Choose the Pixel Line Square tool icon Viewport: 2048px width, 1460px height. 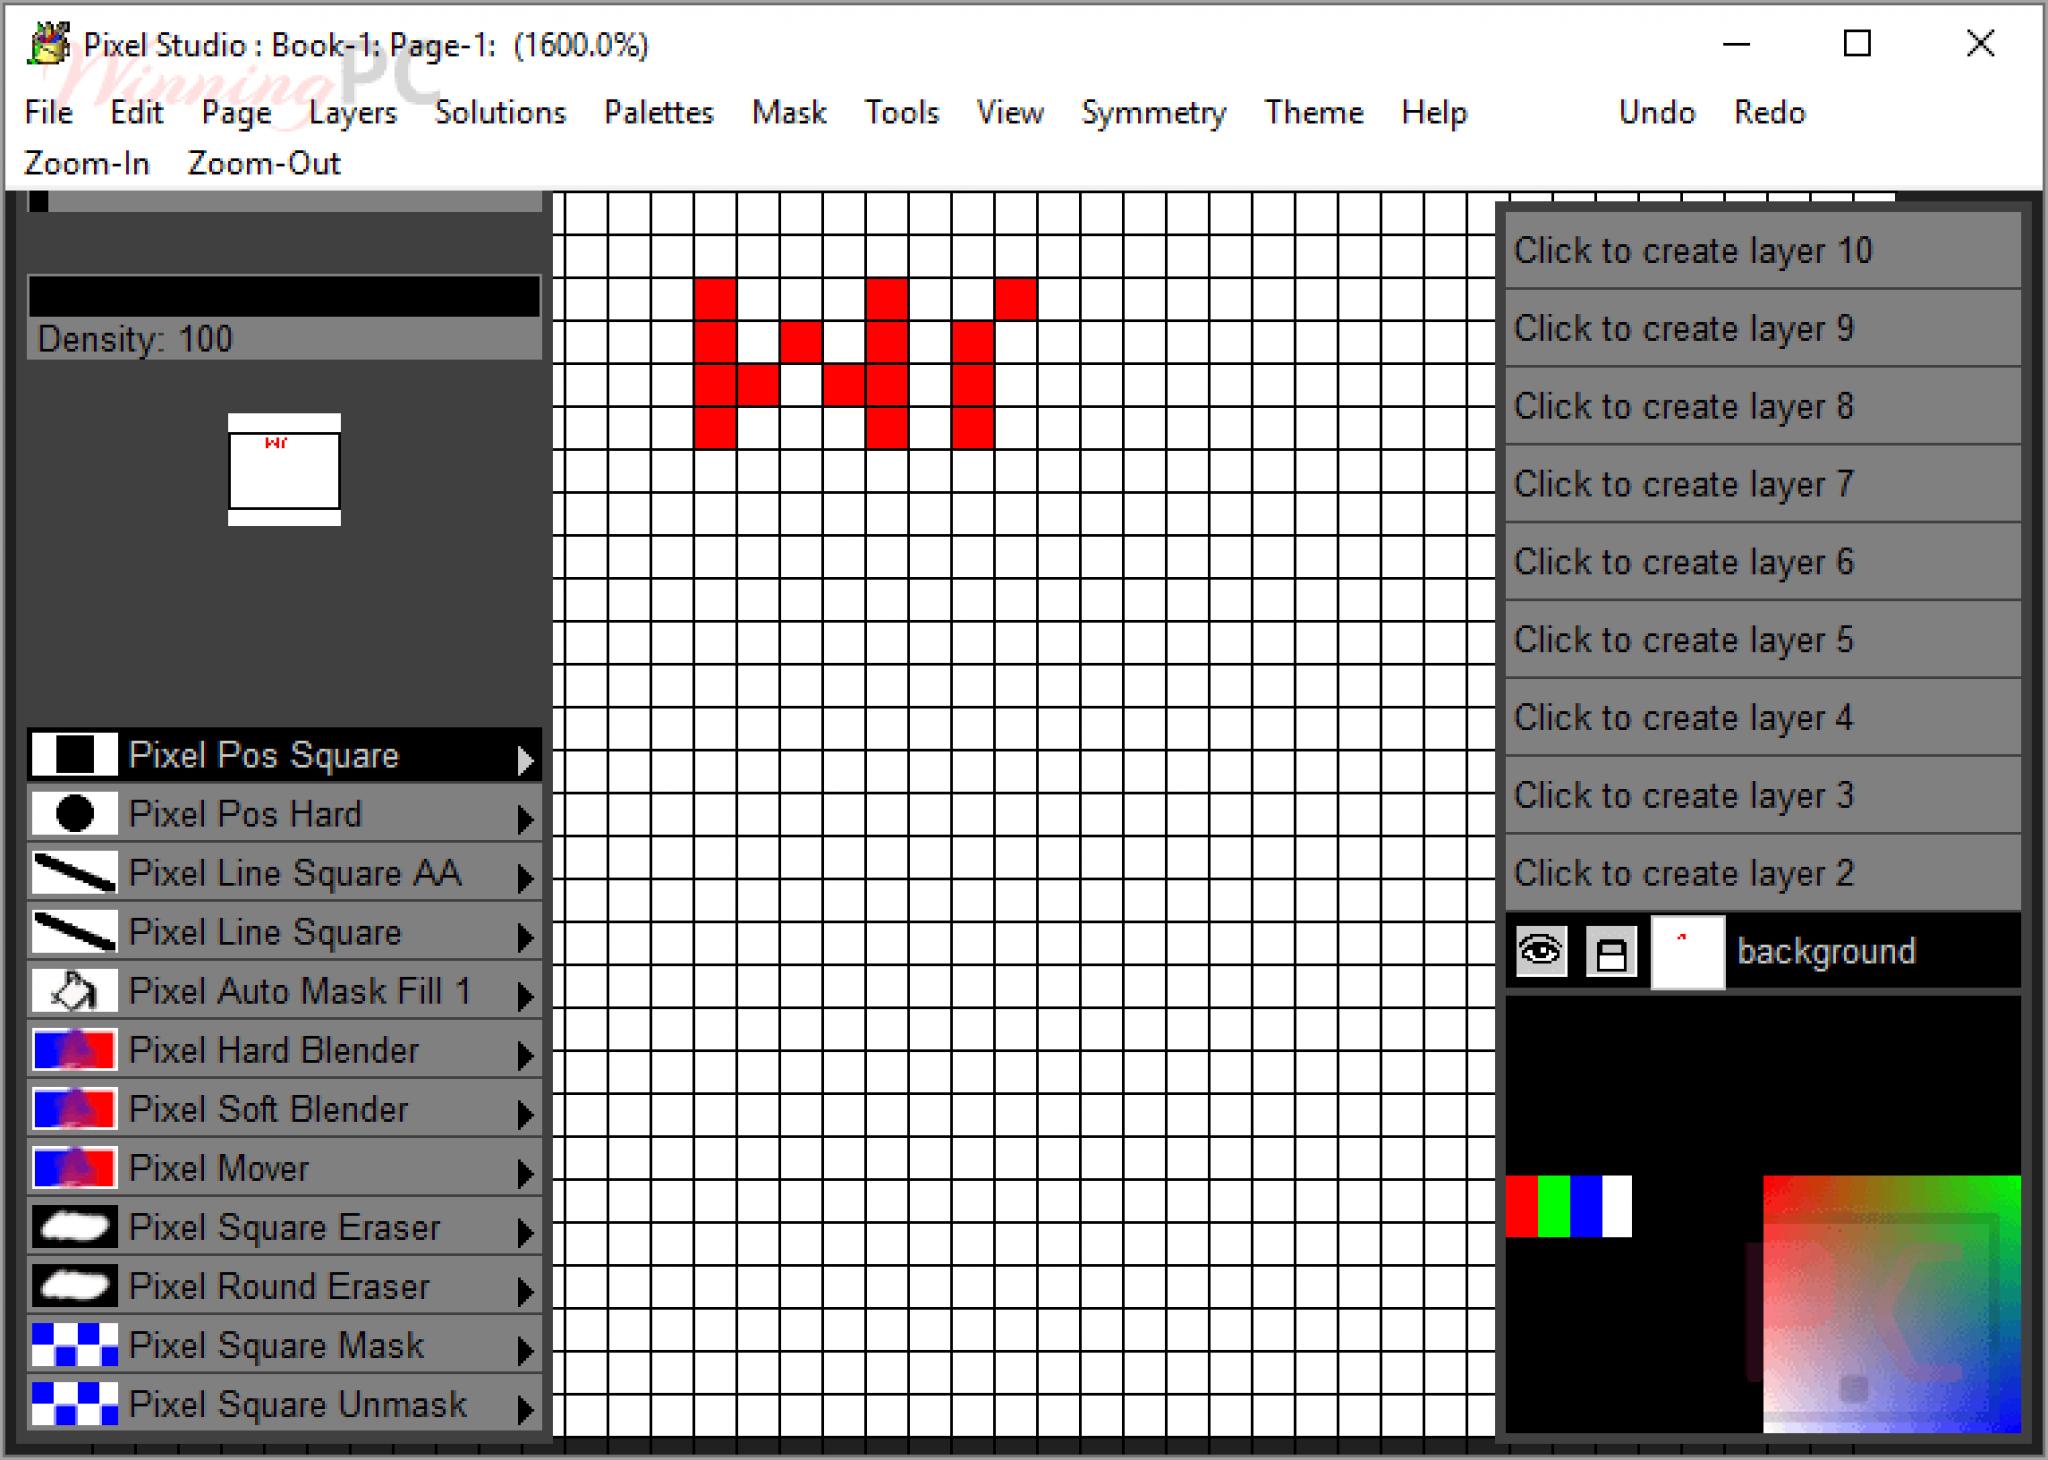pyautogui.click(x=74, y=932)
